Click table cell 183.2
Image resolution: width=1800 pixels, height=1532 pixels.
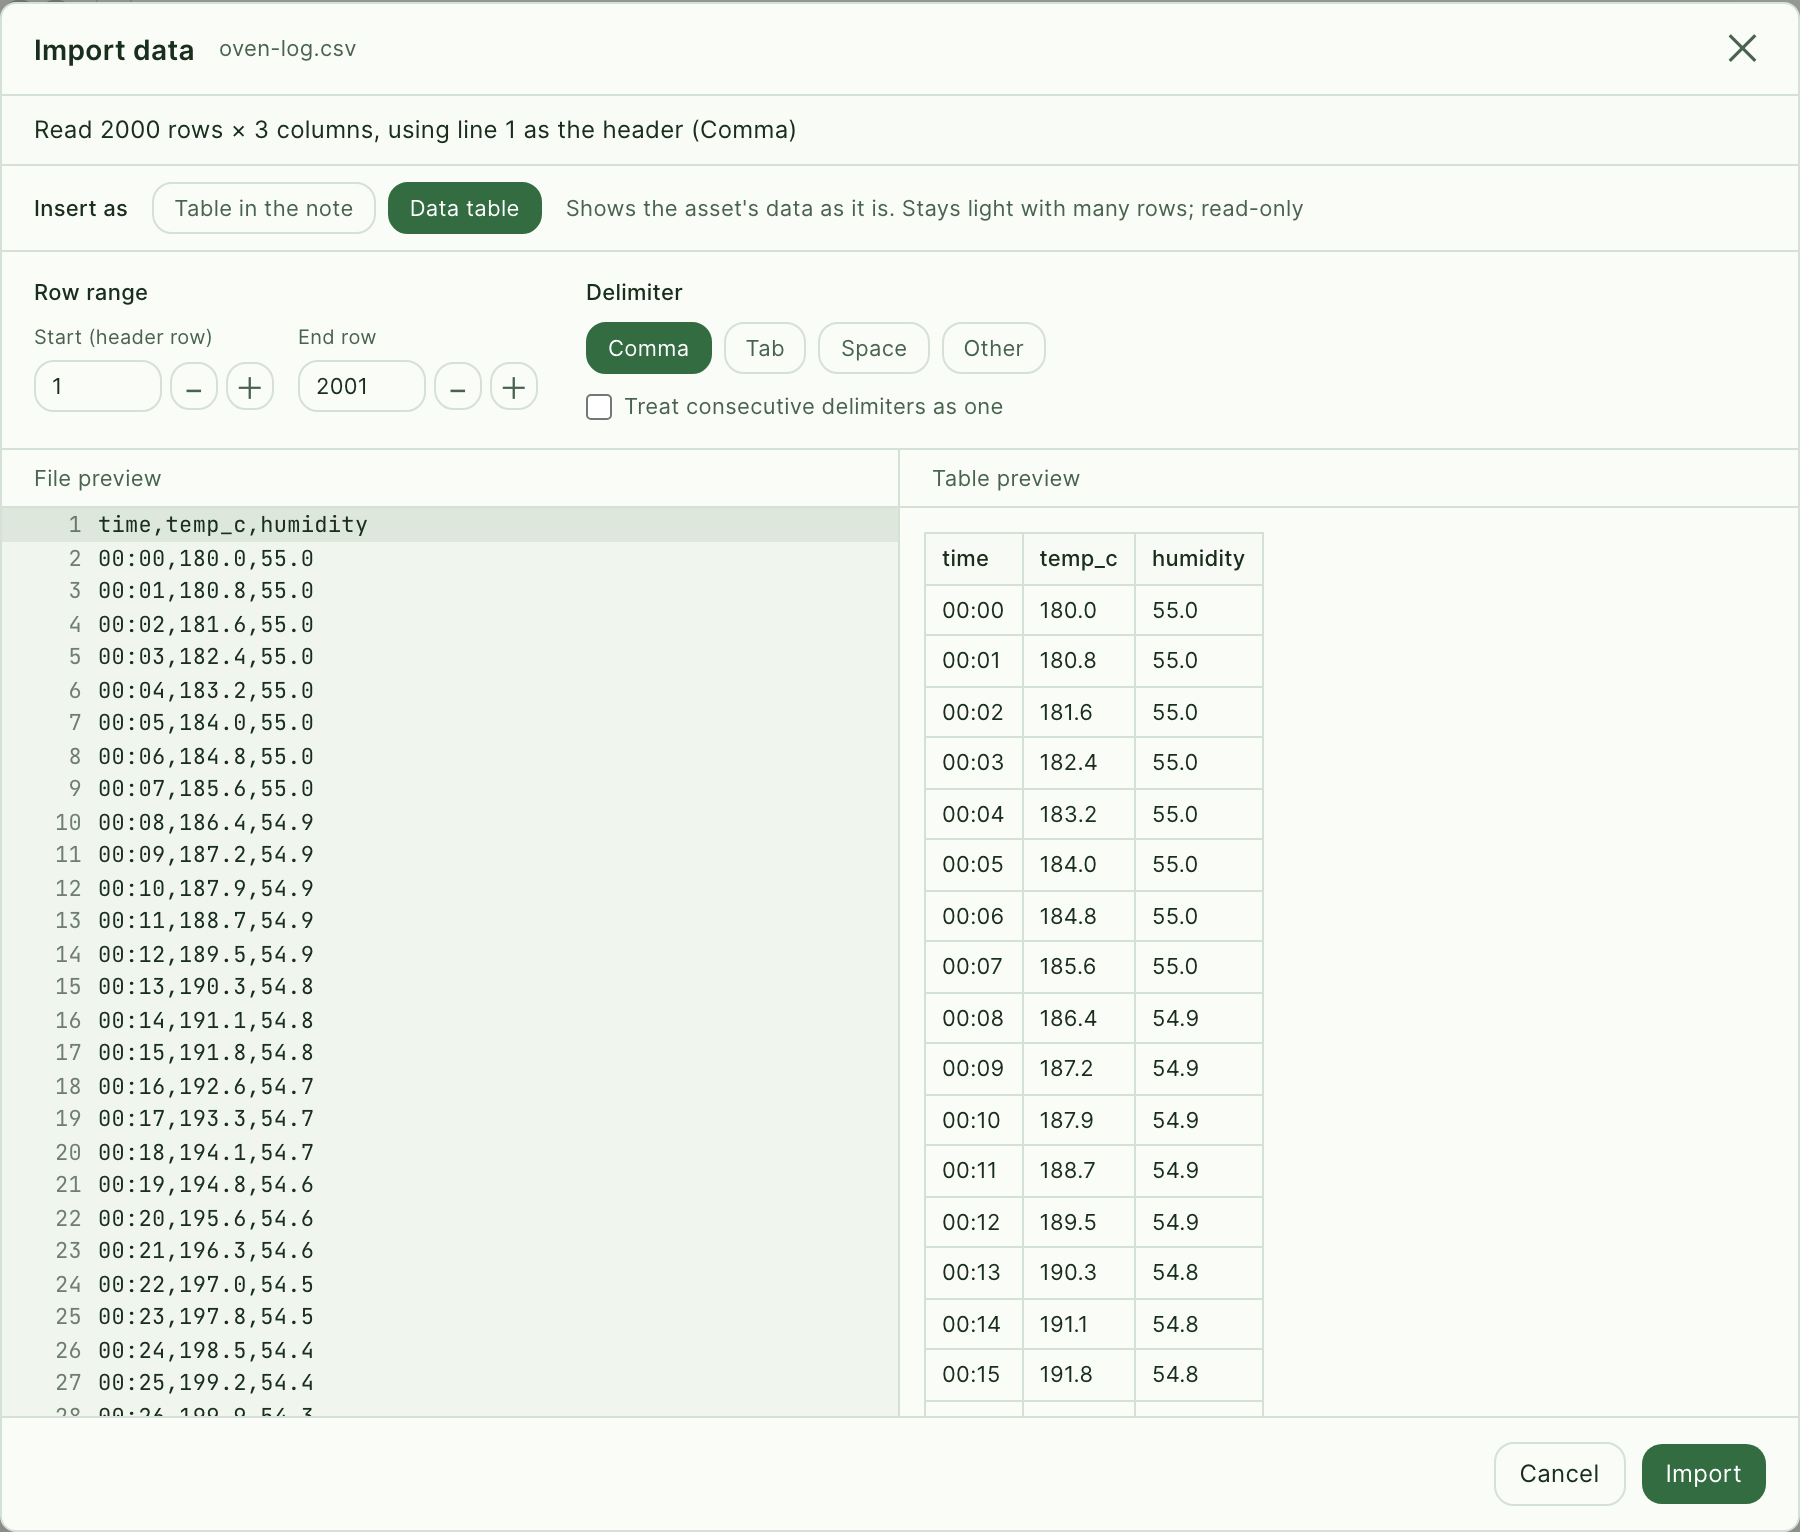click(1079, 814)
